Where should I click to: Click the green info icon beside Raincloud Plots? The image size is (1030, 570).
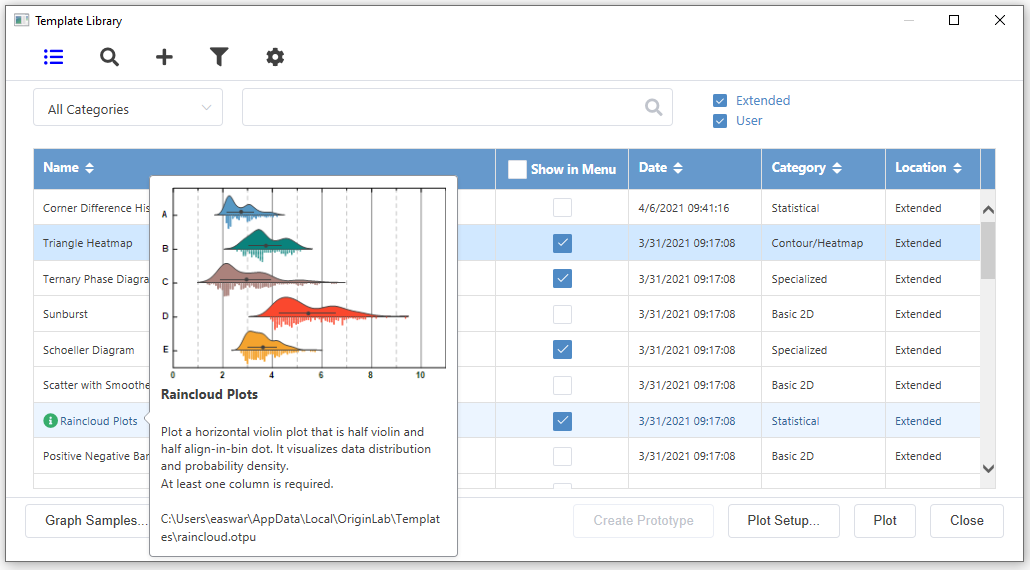click(x=50, y=421)
